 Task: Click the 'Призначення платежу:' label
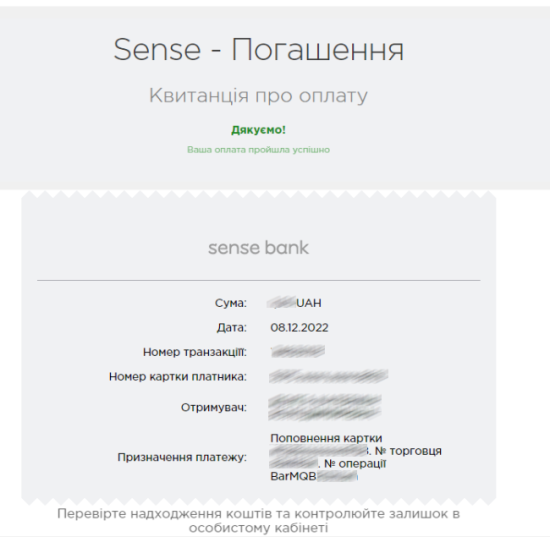[x=182, y=457]
